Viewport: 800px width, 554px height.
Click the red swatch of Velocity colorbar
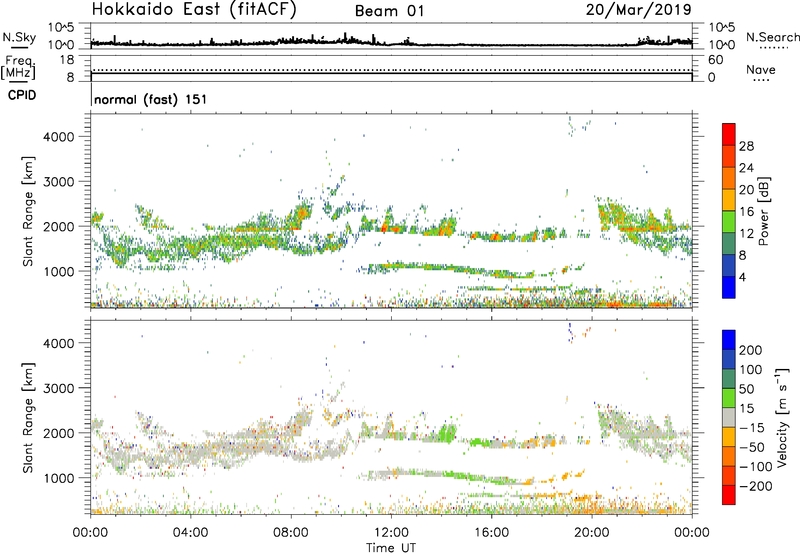coord(729,495)
